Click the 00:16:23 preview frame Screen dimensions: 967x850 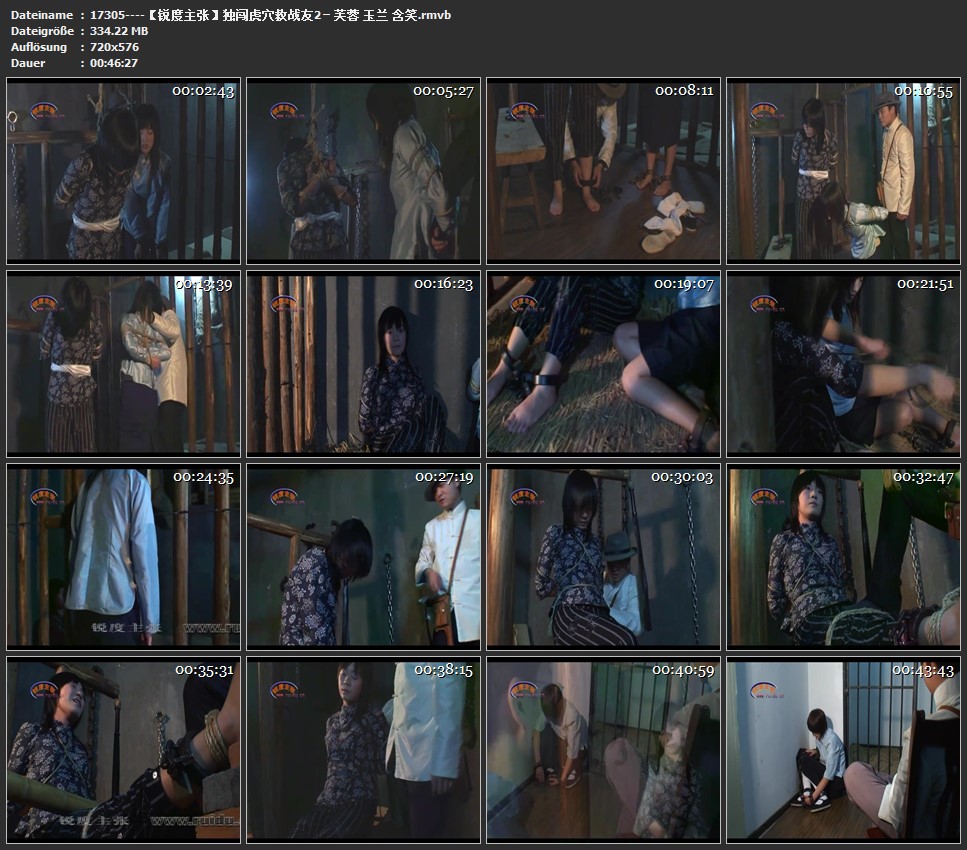click(x=363, y=364)
